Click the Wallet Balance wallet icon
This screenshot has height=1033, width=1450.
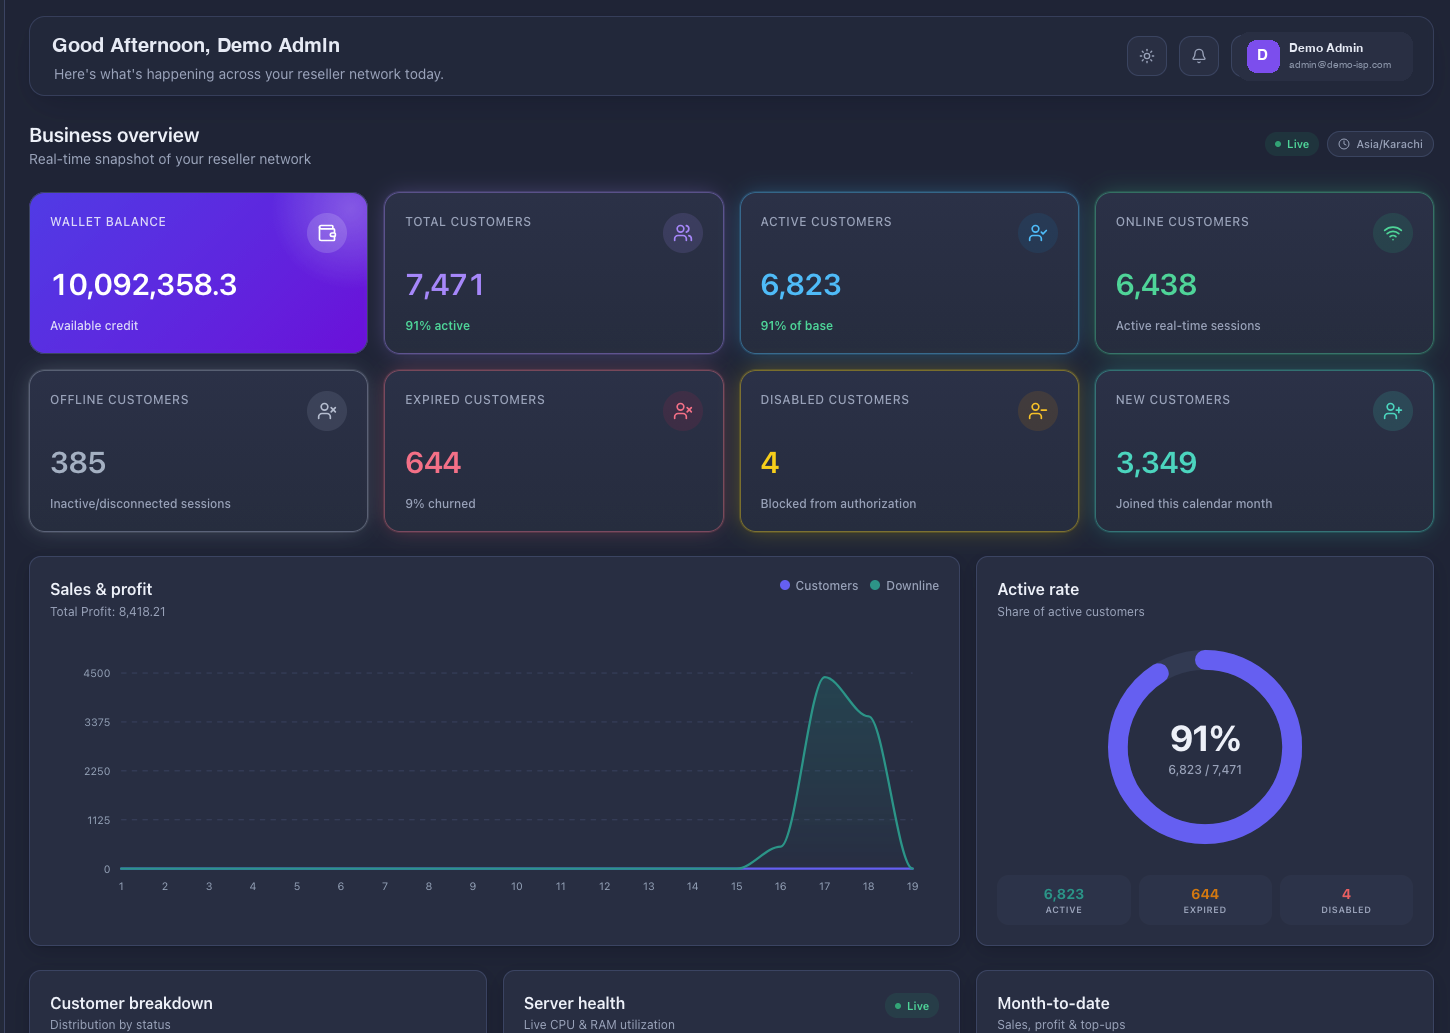327,233
